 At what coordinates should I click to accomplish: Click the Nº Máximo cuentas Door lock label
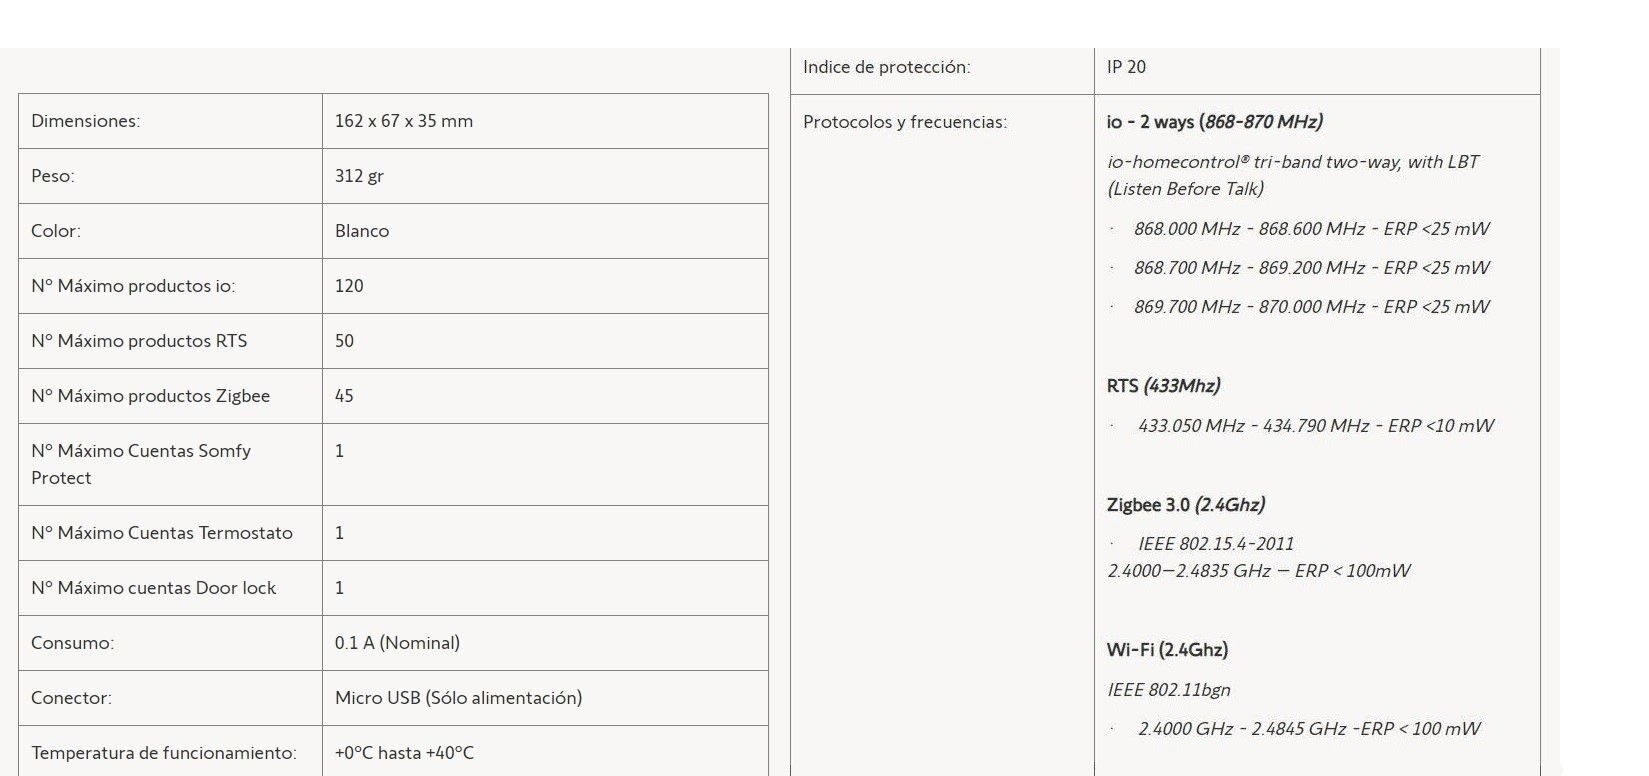click(x=153, y=588)
